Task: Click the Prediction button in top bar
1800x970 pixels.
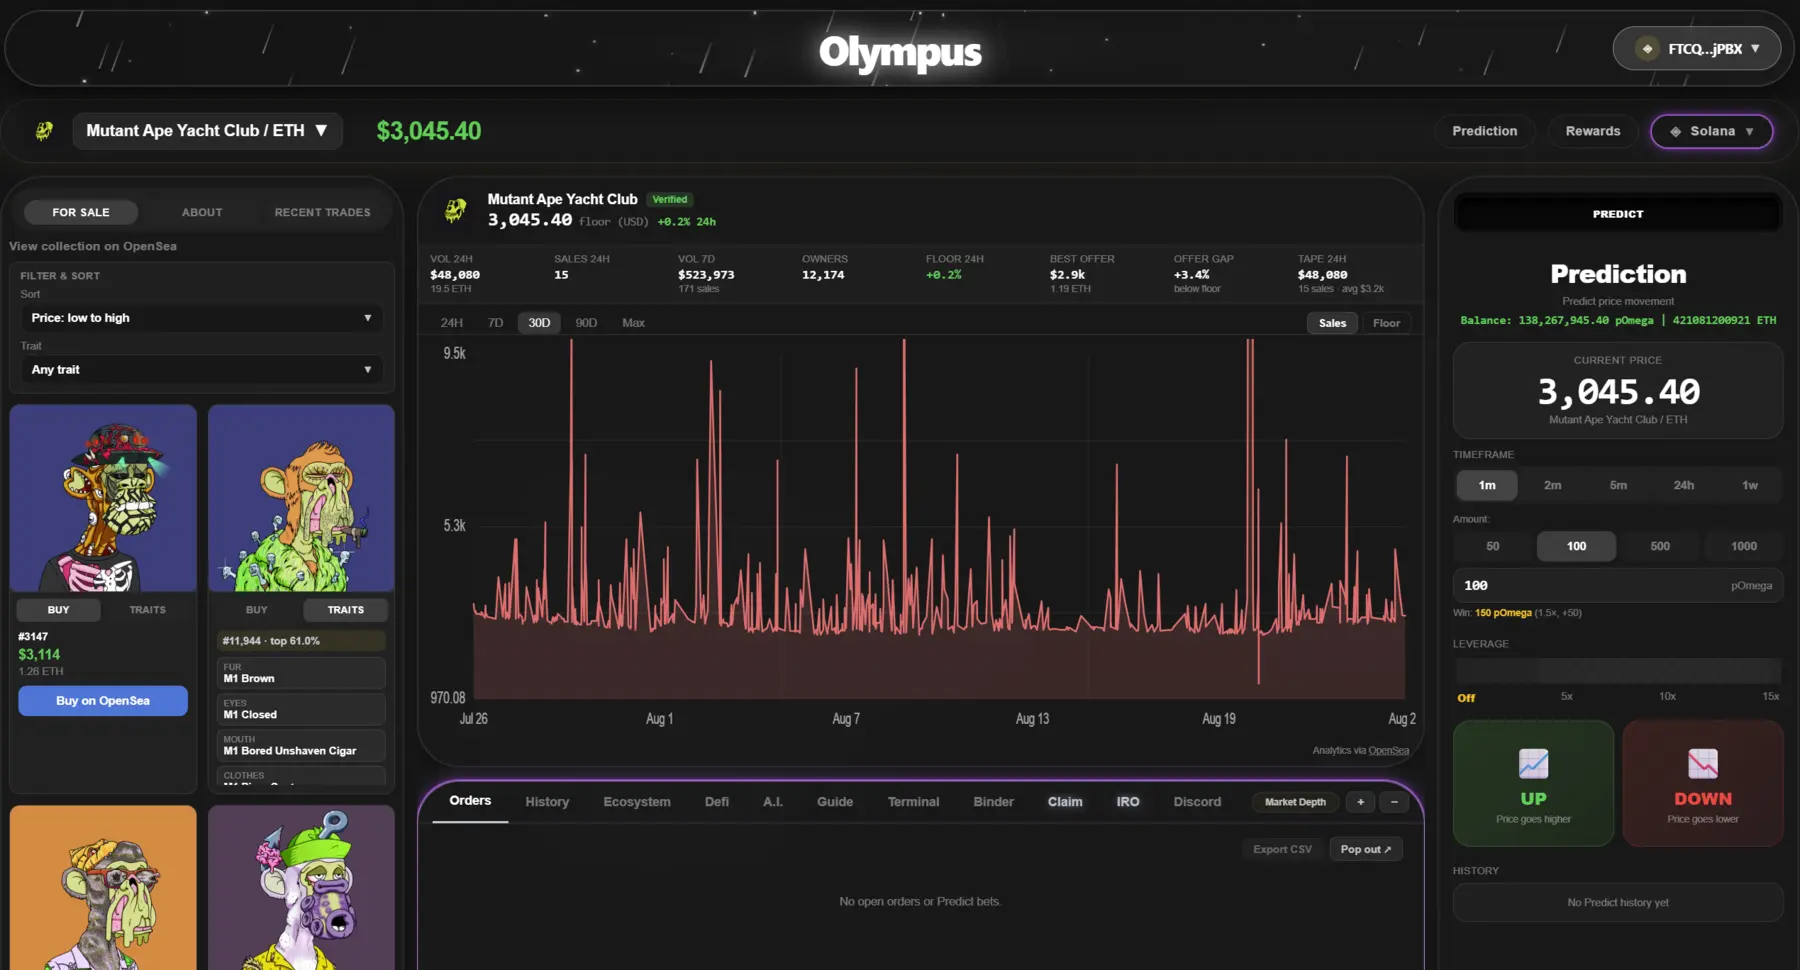Action: (1484, 131)
